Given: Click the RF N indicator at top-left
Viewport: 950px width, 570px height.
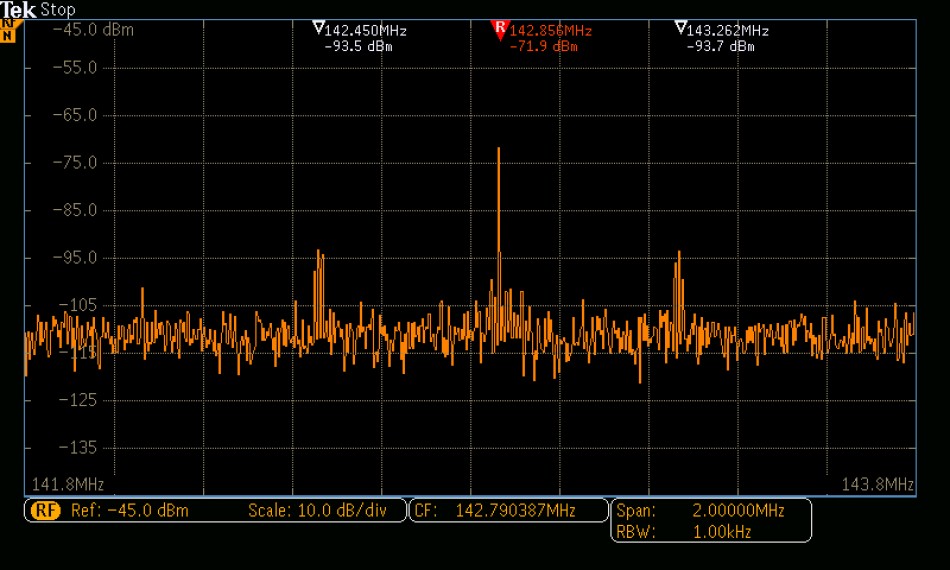Looking at the screenshot, I should pyautogui.click(x=10, y=31).
